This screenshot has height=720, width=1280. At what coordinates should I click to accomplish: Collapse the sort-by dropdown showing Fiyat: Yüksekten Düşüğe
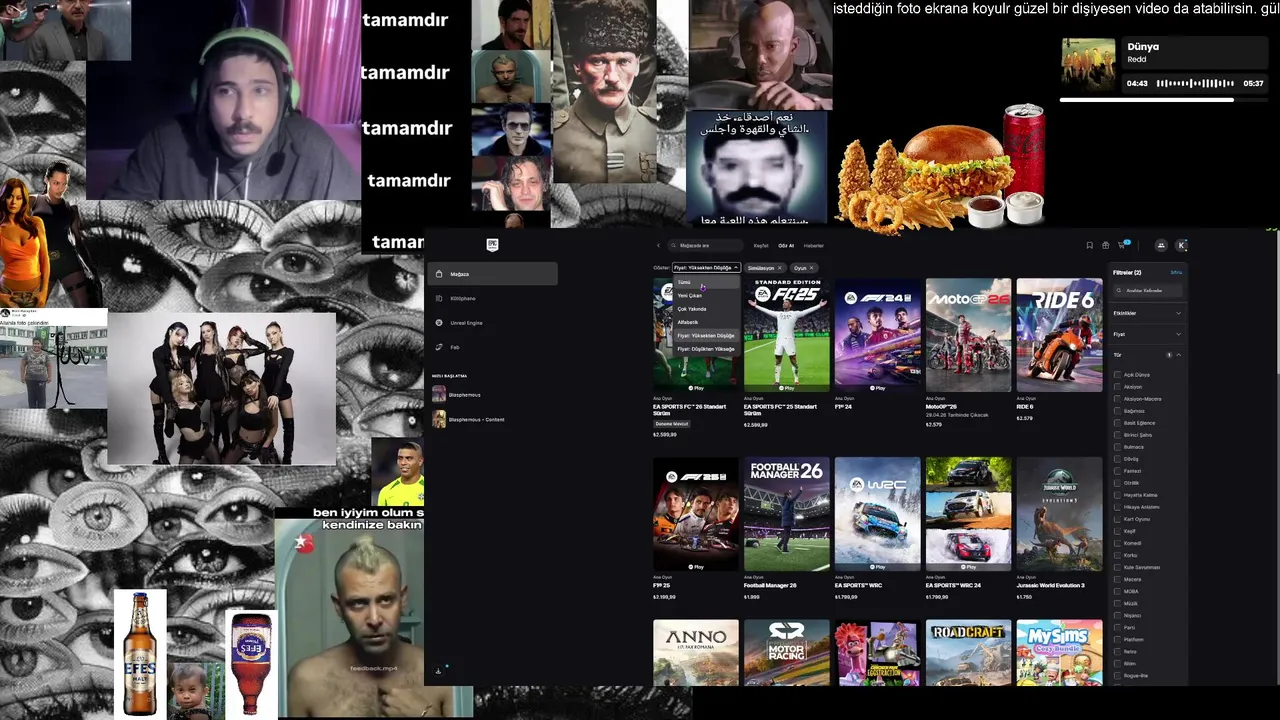[706, 268]
